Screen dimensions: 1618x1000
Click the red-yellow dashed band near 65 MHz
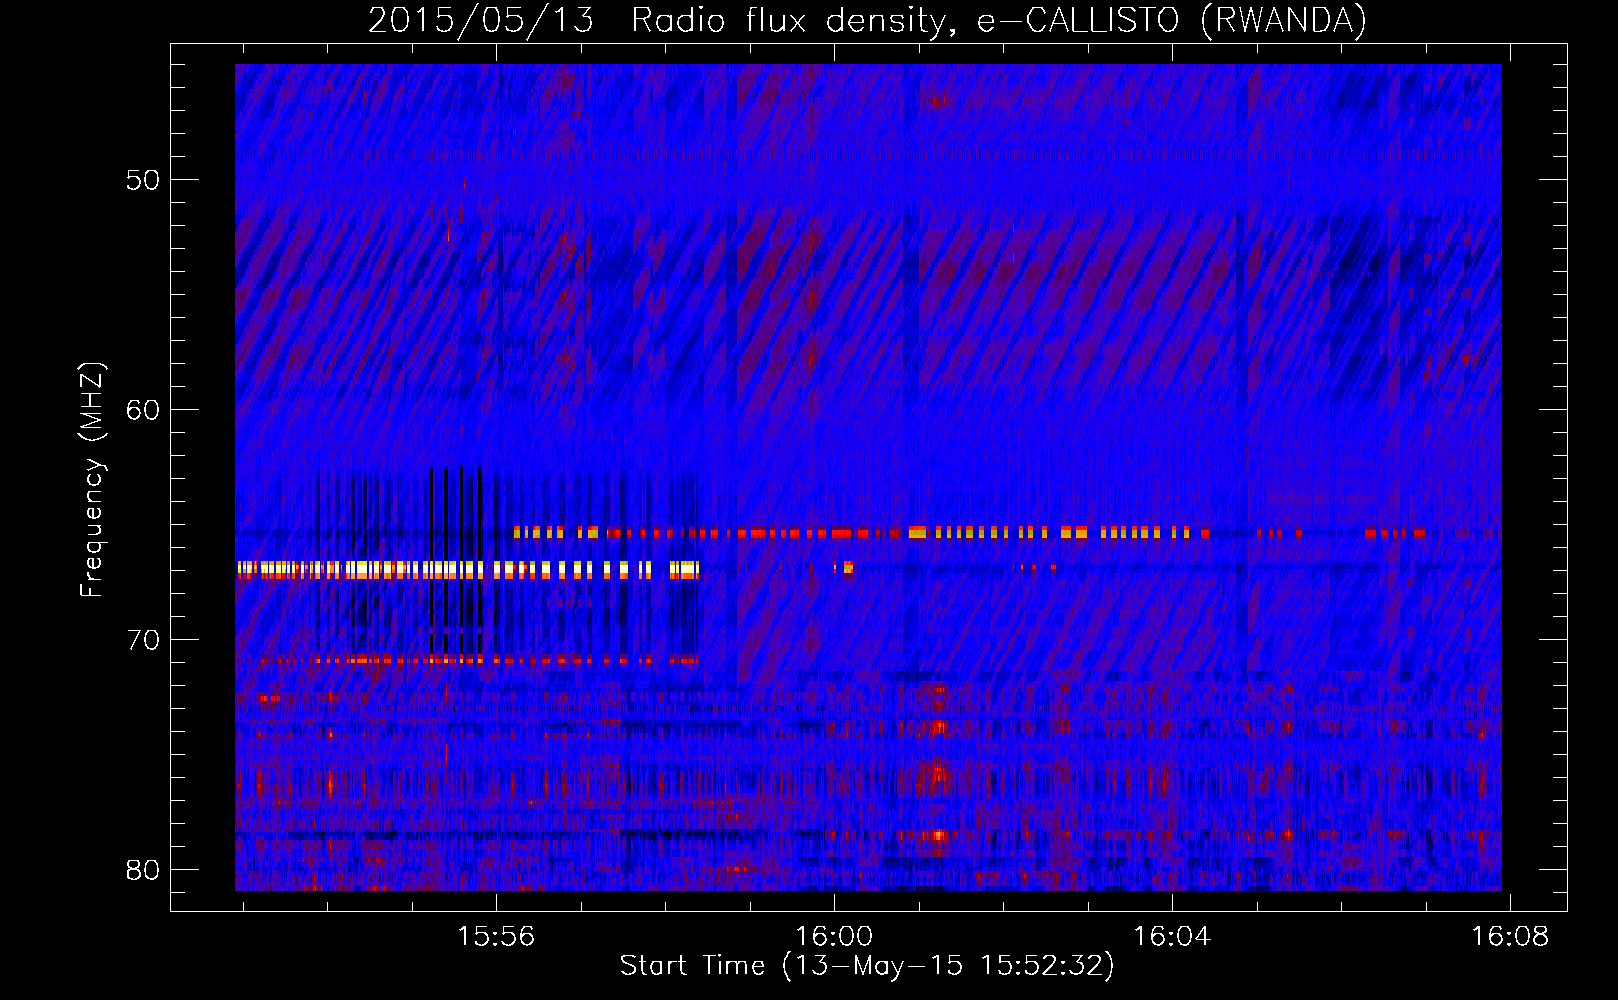point(968,533)
